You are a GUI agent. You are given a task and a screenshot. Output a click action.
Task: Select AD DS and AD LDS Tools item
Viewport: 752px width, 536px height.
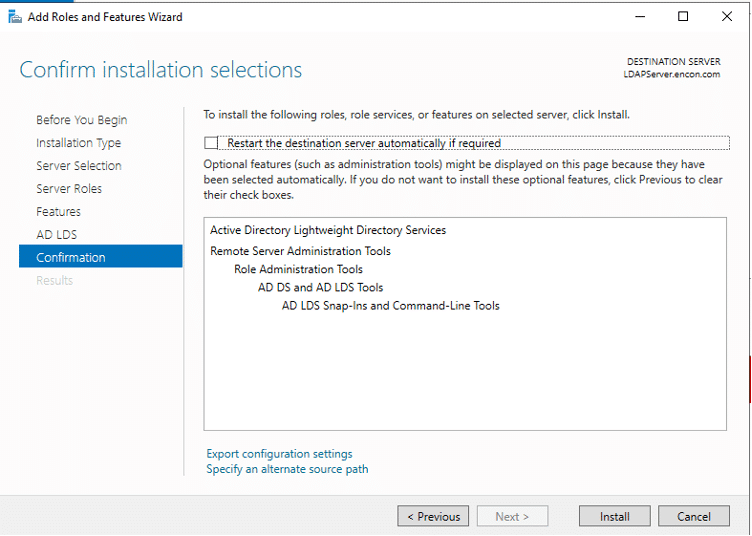[x=320, y=287]
